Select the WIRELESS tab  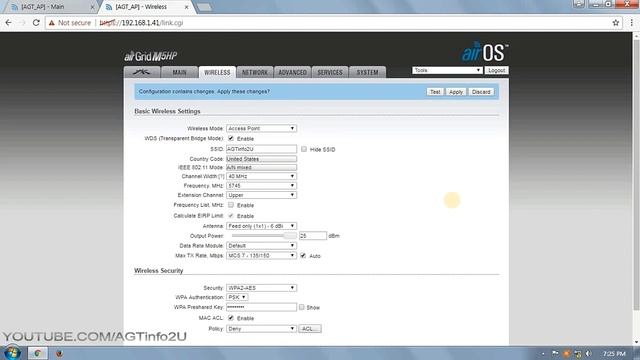pos(217,72)
